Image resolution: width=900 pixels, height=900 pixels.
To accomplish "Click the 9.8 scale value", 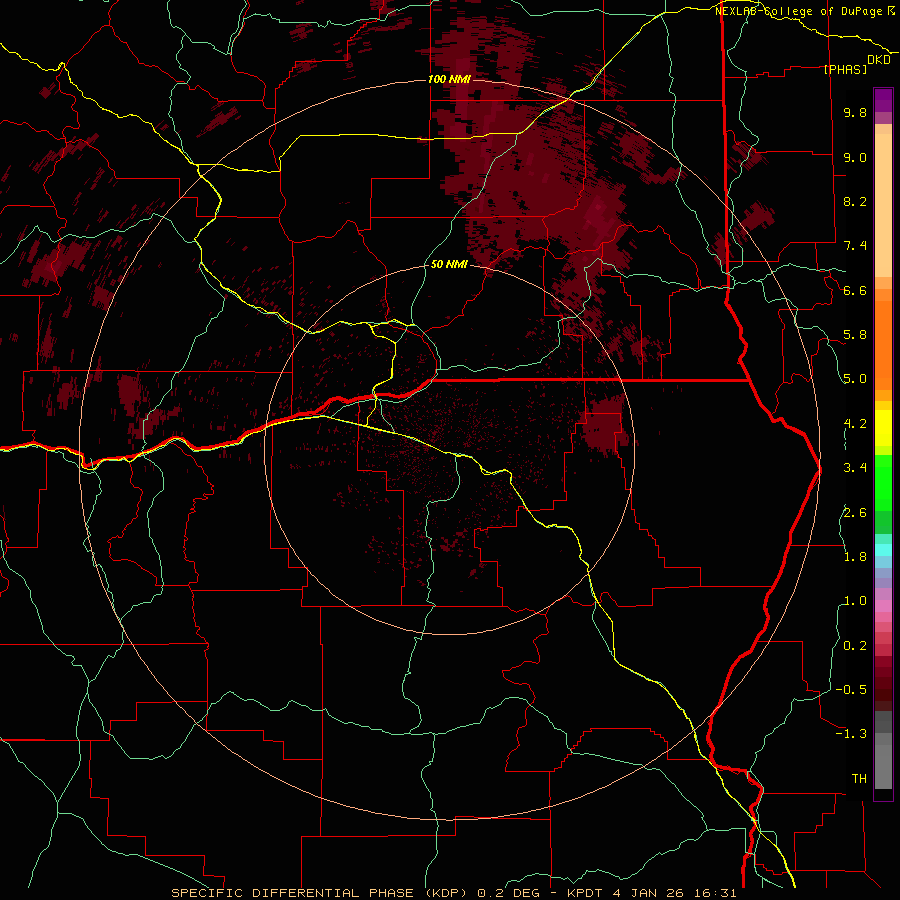I will coord(855,113).
